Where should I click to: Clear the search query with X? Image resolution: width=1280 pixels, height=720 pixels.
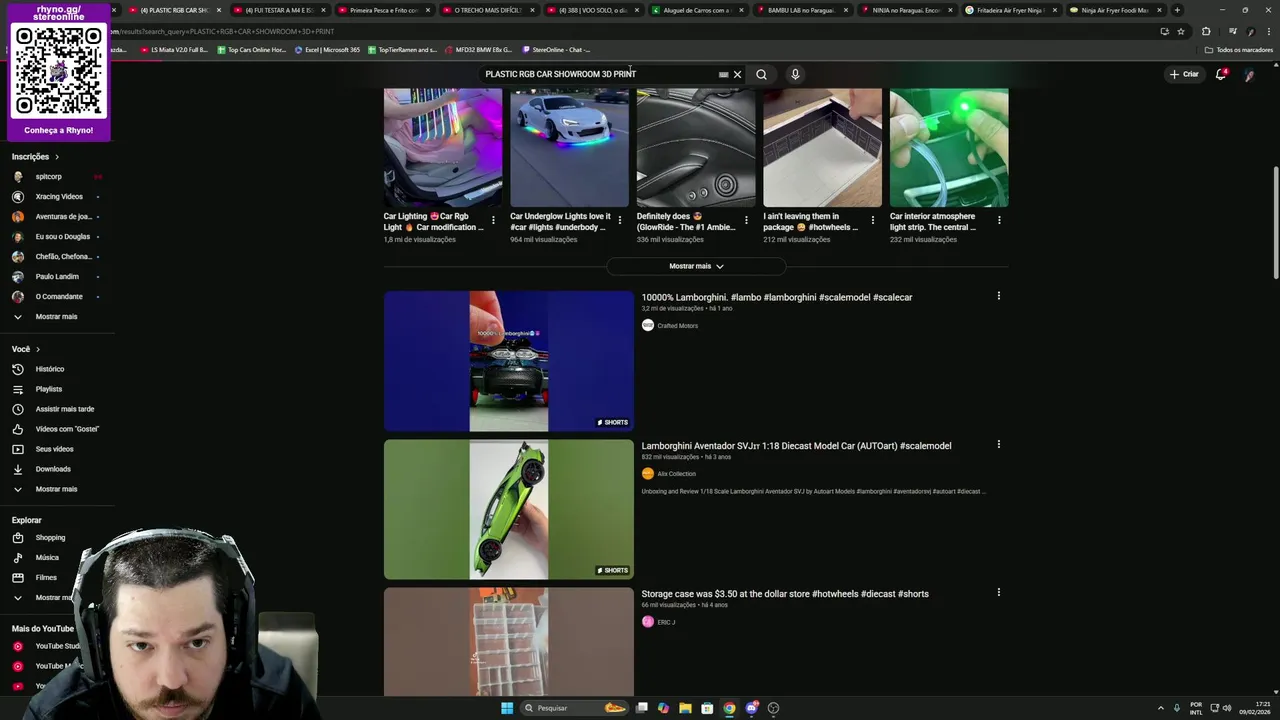pos(737,74)
